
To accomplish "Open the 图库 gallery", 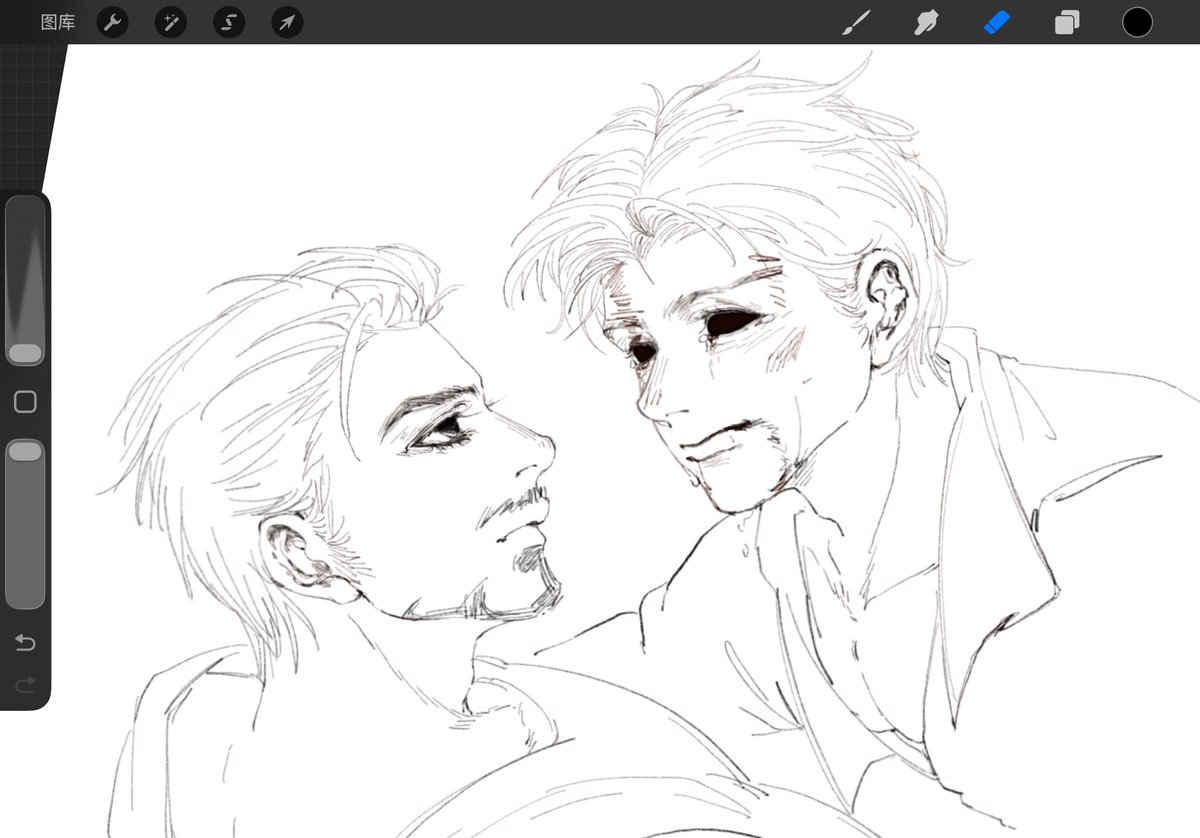I will (x=58, y=22).
